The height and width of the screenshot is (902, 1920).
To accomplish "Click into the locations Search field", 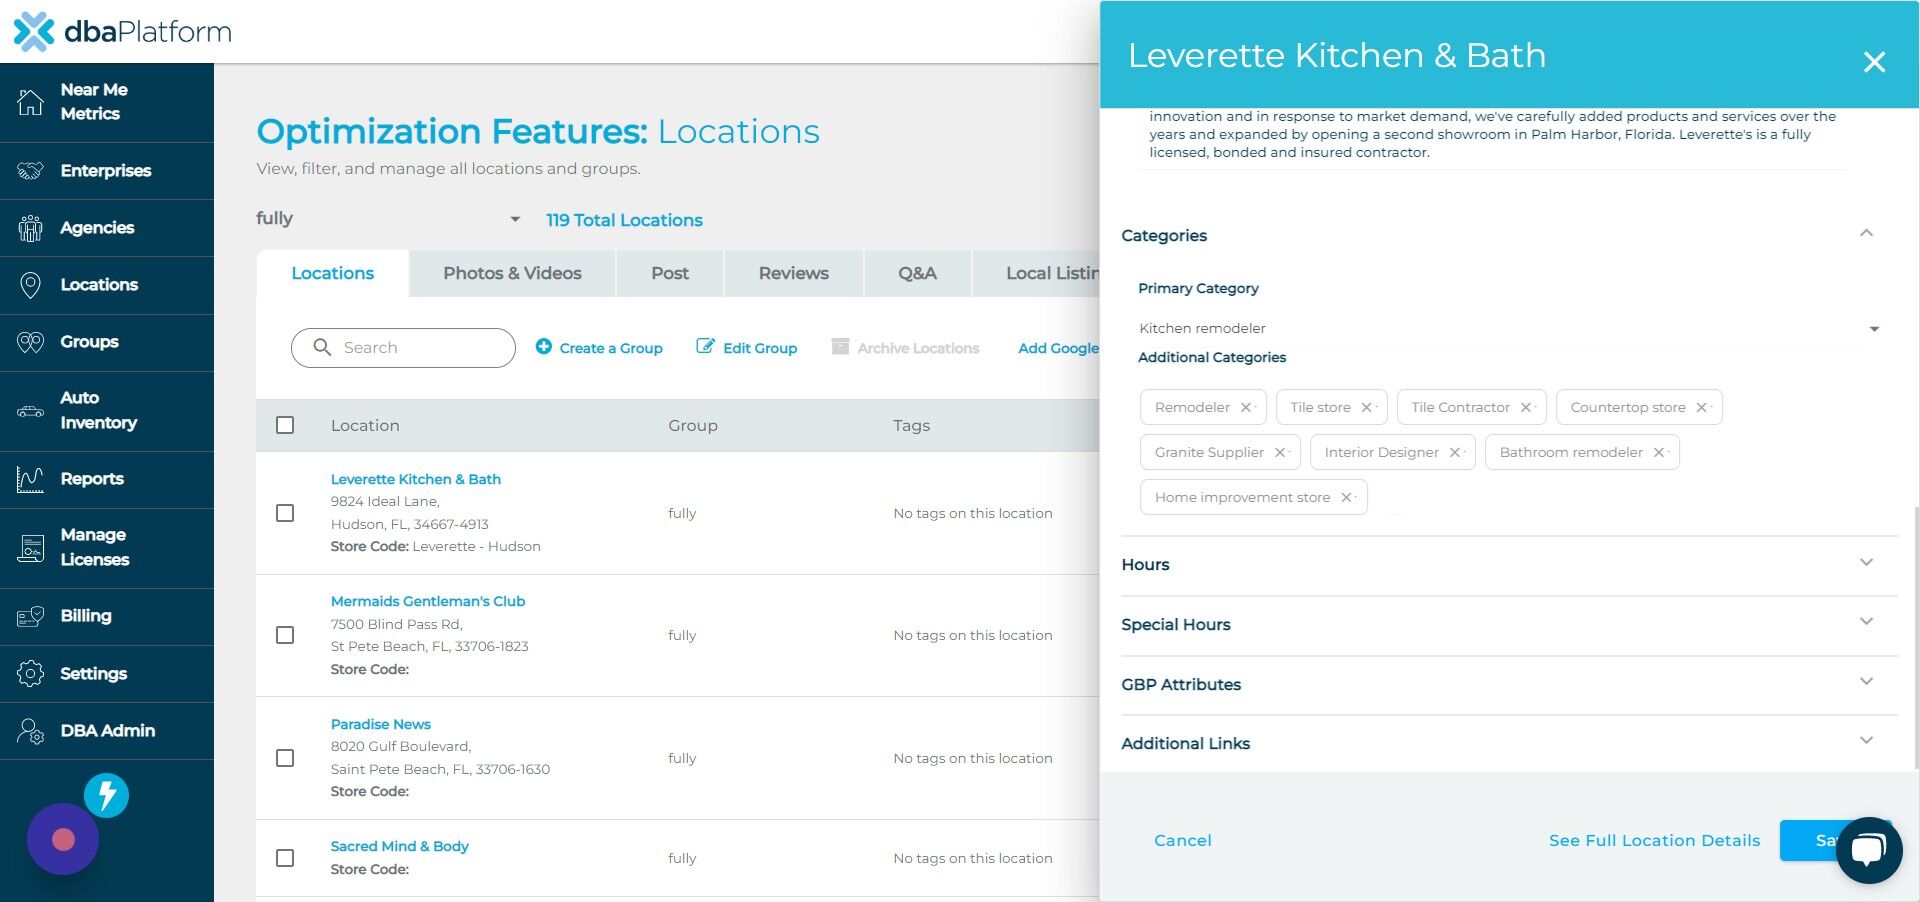I will 403,347.
